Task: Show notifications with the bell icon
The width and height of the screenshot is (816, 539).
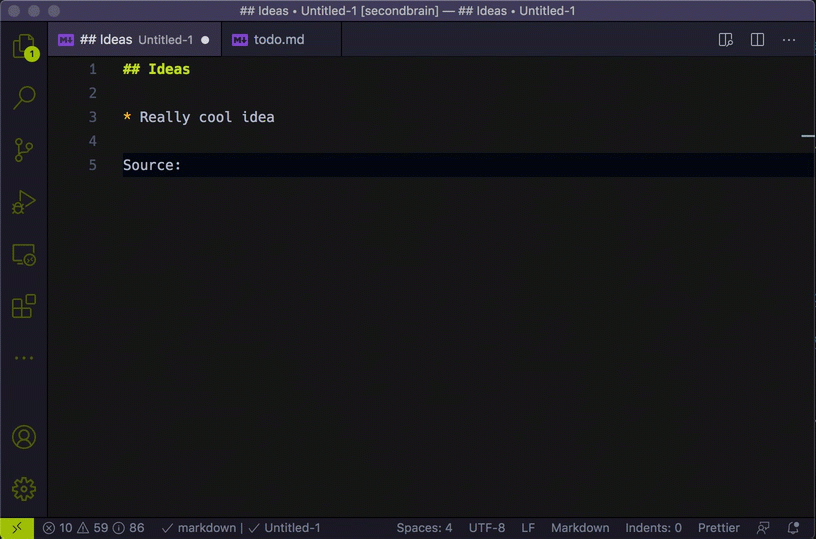Action: pos(794,528)
